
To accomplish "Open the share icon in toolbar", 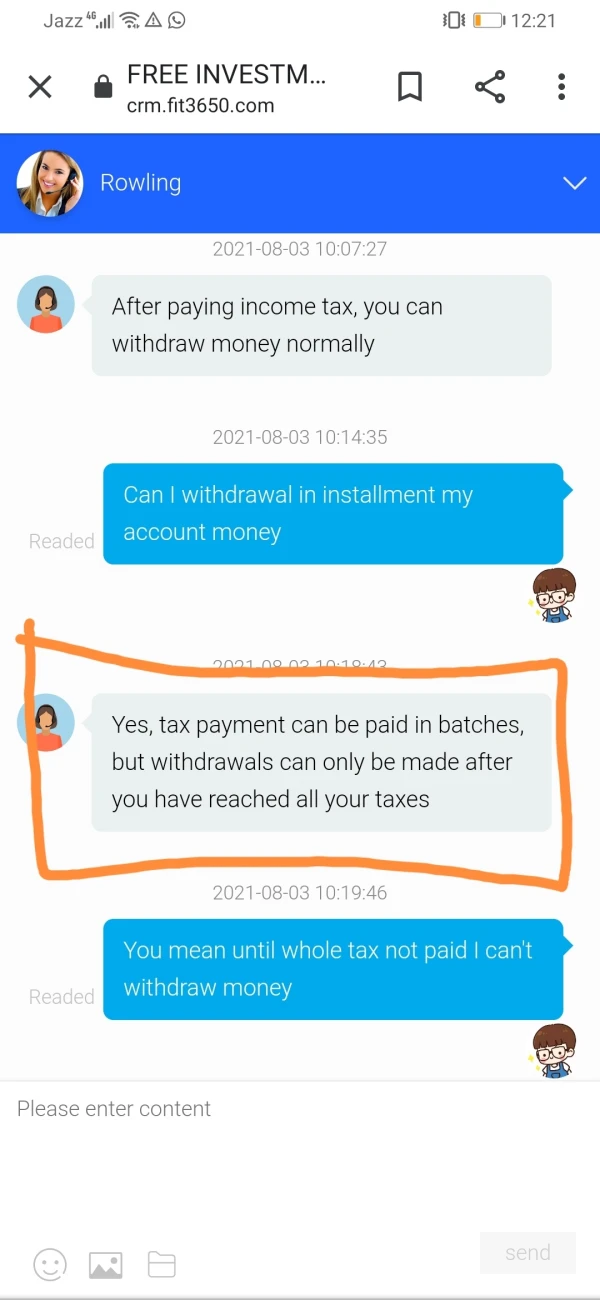I will coord(490,87).
